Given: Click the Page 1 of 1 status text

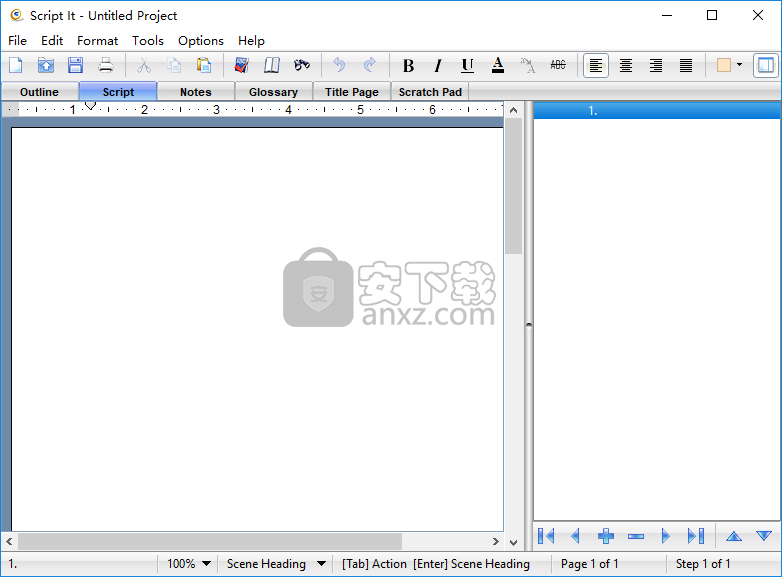Looking at the screenshot, I should coord(589,564).
